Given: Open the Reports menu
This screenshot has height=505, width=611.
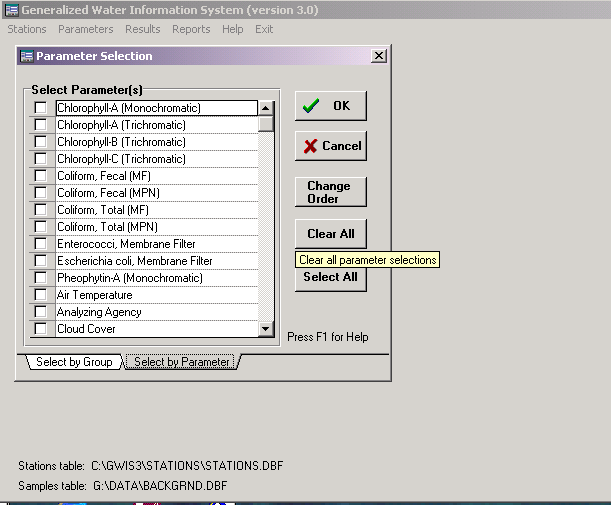Looking at the screenshot, I should 191,29.
